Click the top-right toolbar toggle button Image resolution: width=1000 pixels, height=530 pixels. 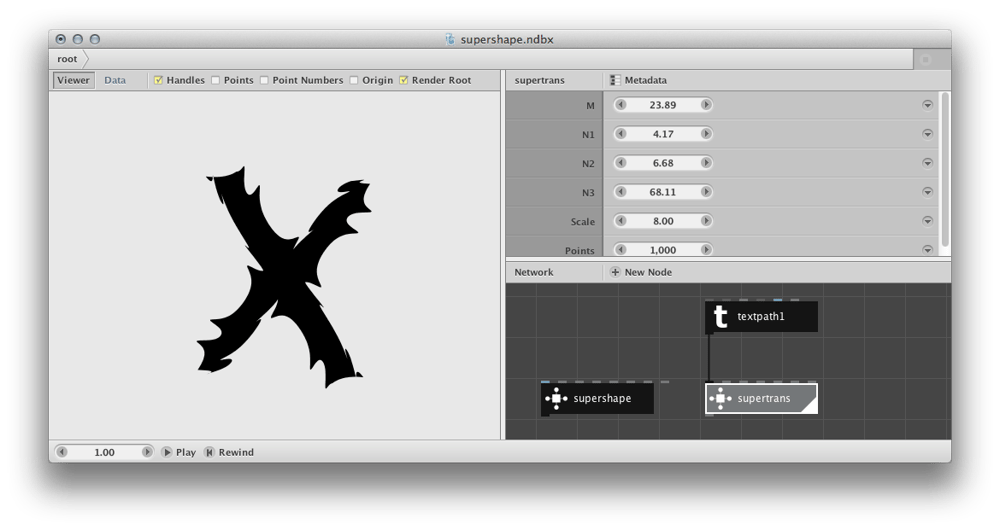(926, 59)
